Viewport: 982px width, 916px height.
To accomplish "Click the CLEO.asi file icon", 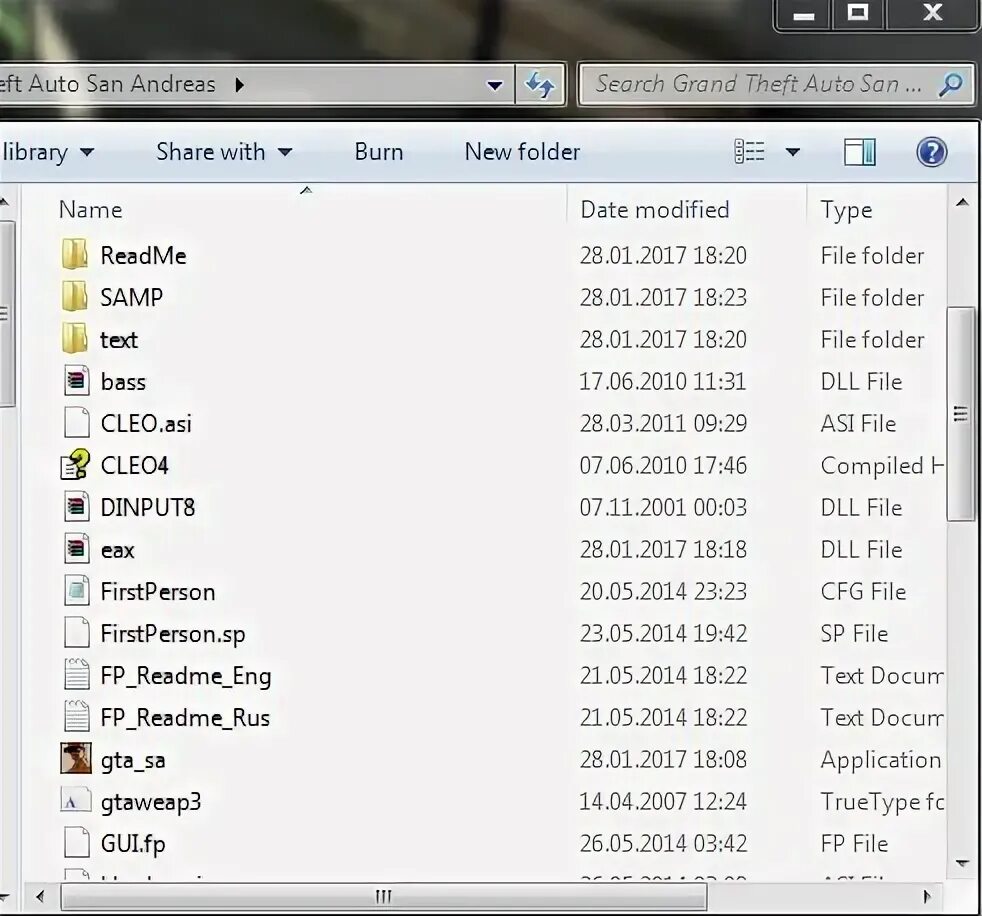I will click(x=76, y=423).
